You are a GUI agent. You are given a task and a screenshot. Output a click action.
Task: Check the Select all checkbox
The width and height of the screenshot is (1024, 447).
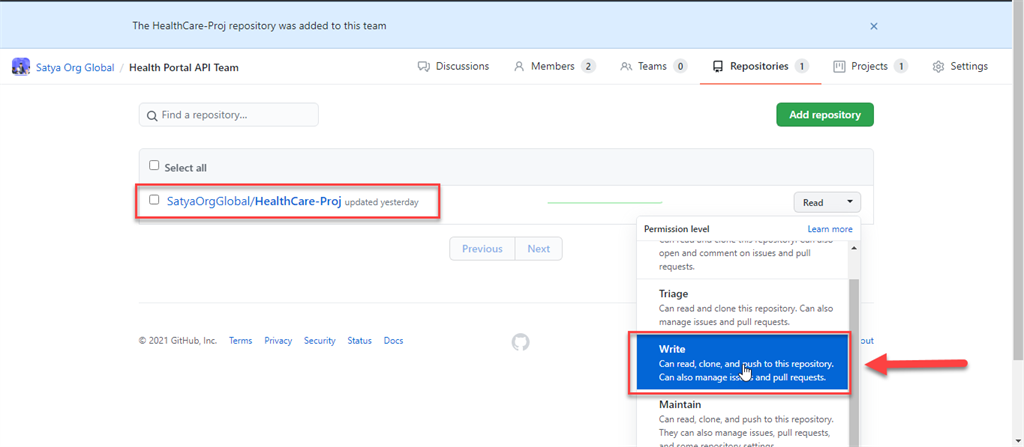[154, 165]
